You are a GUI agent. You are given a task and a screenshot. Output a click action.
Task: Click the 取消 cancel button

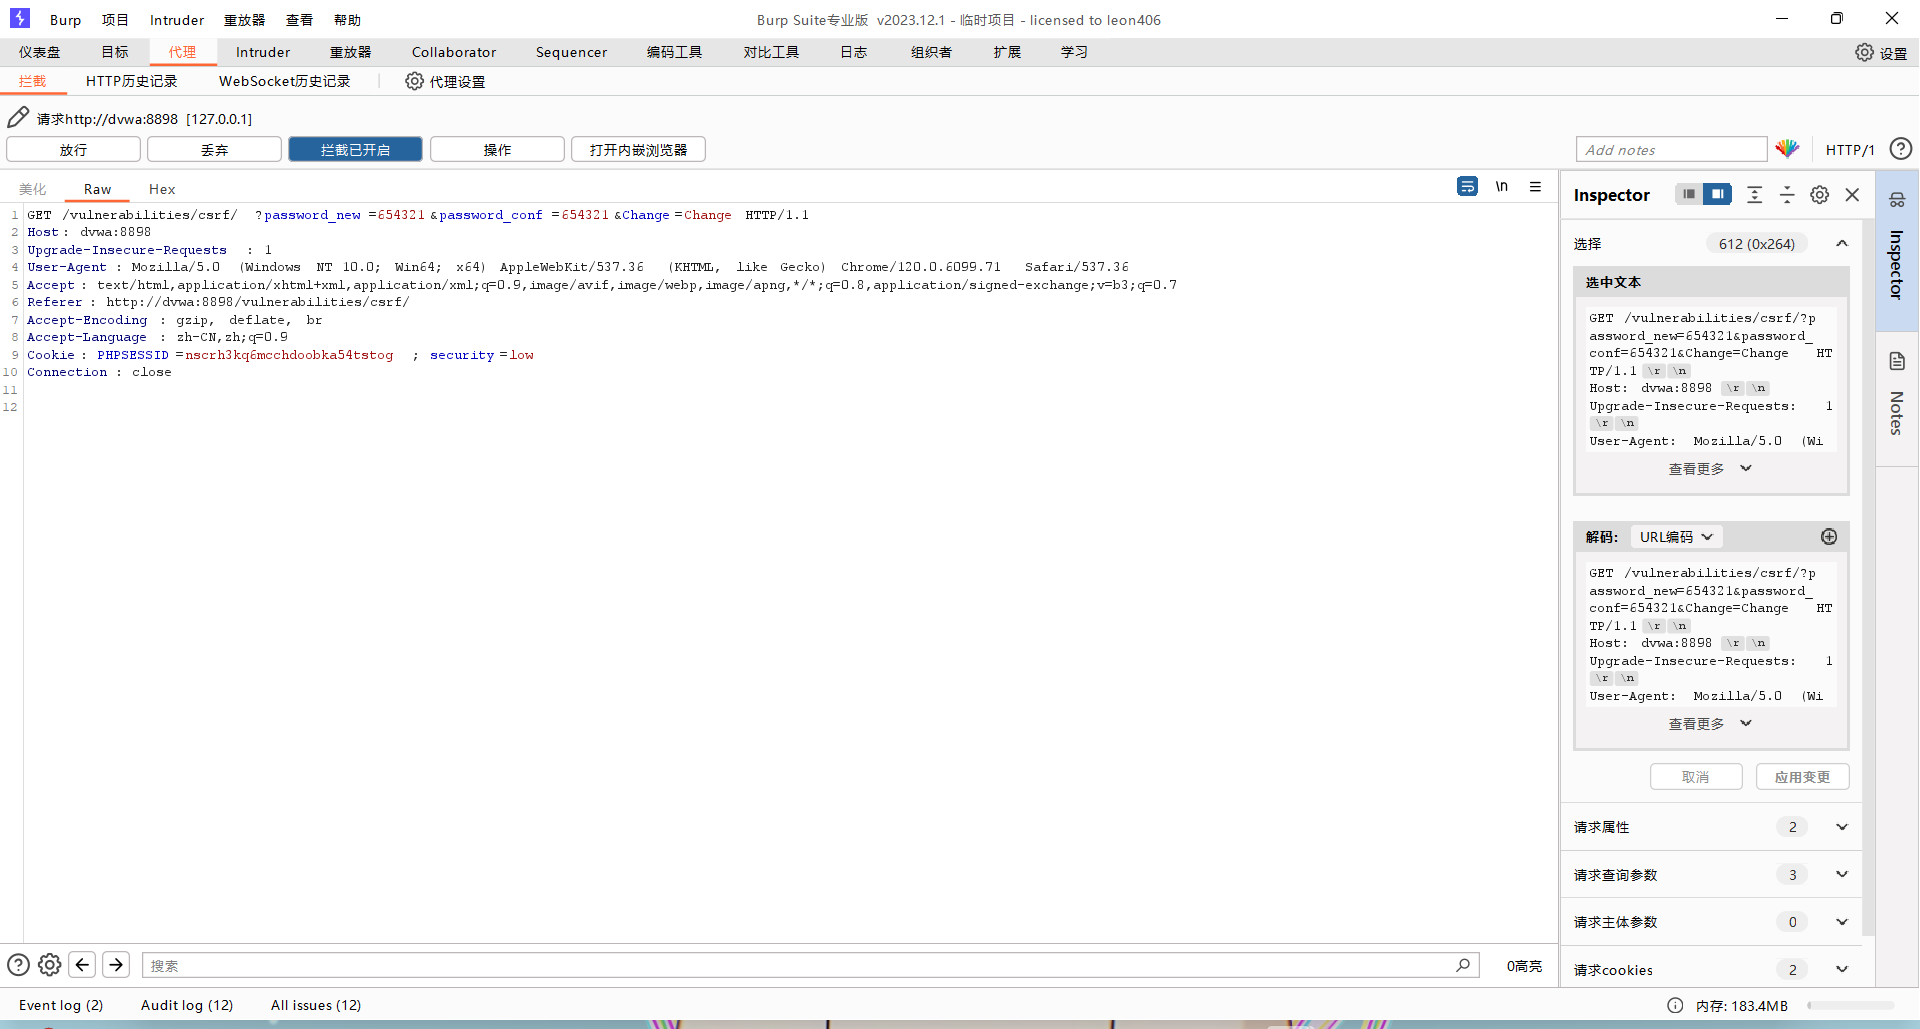[1696, 777]
